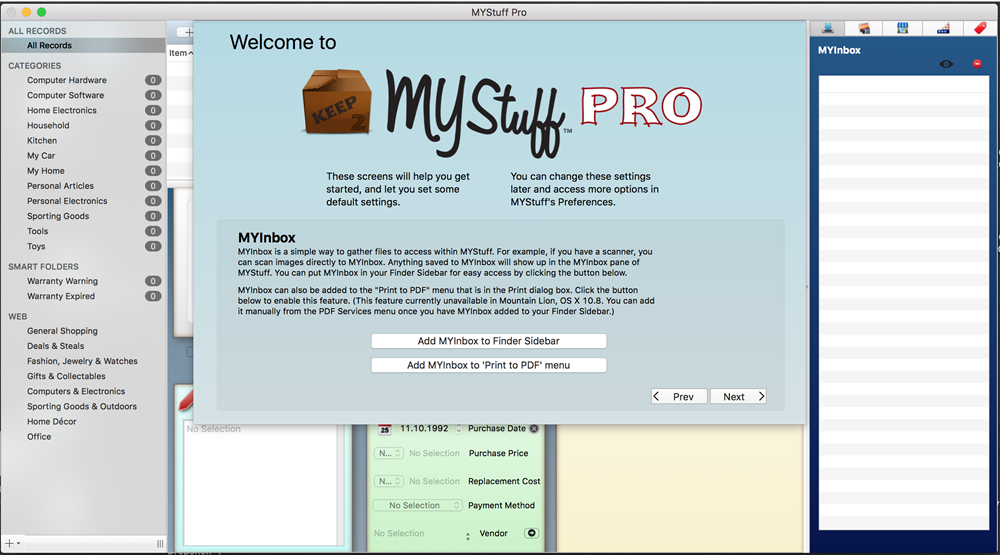This screenshot has width=1000, height=555.
Task: Sort by the Item column header
Action: click(x=180, y=53)
